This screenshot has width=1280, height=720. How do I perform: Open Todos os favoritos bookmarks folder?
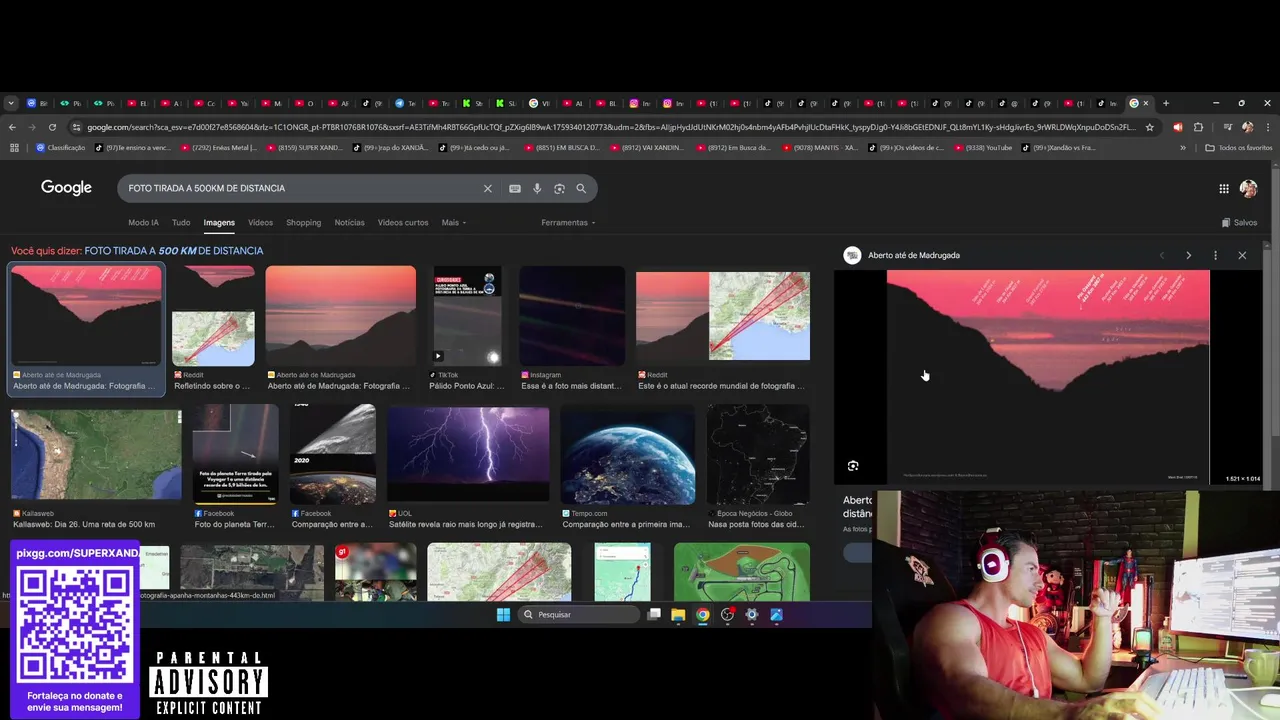coord(1239,148)
